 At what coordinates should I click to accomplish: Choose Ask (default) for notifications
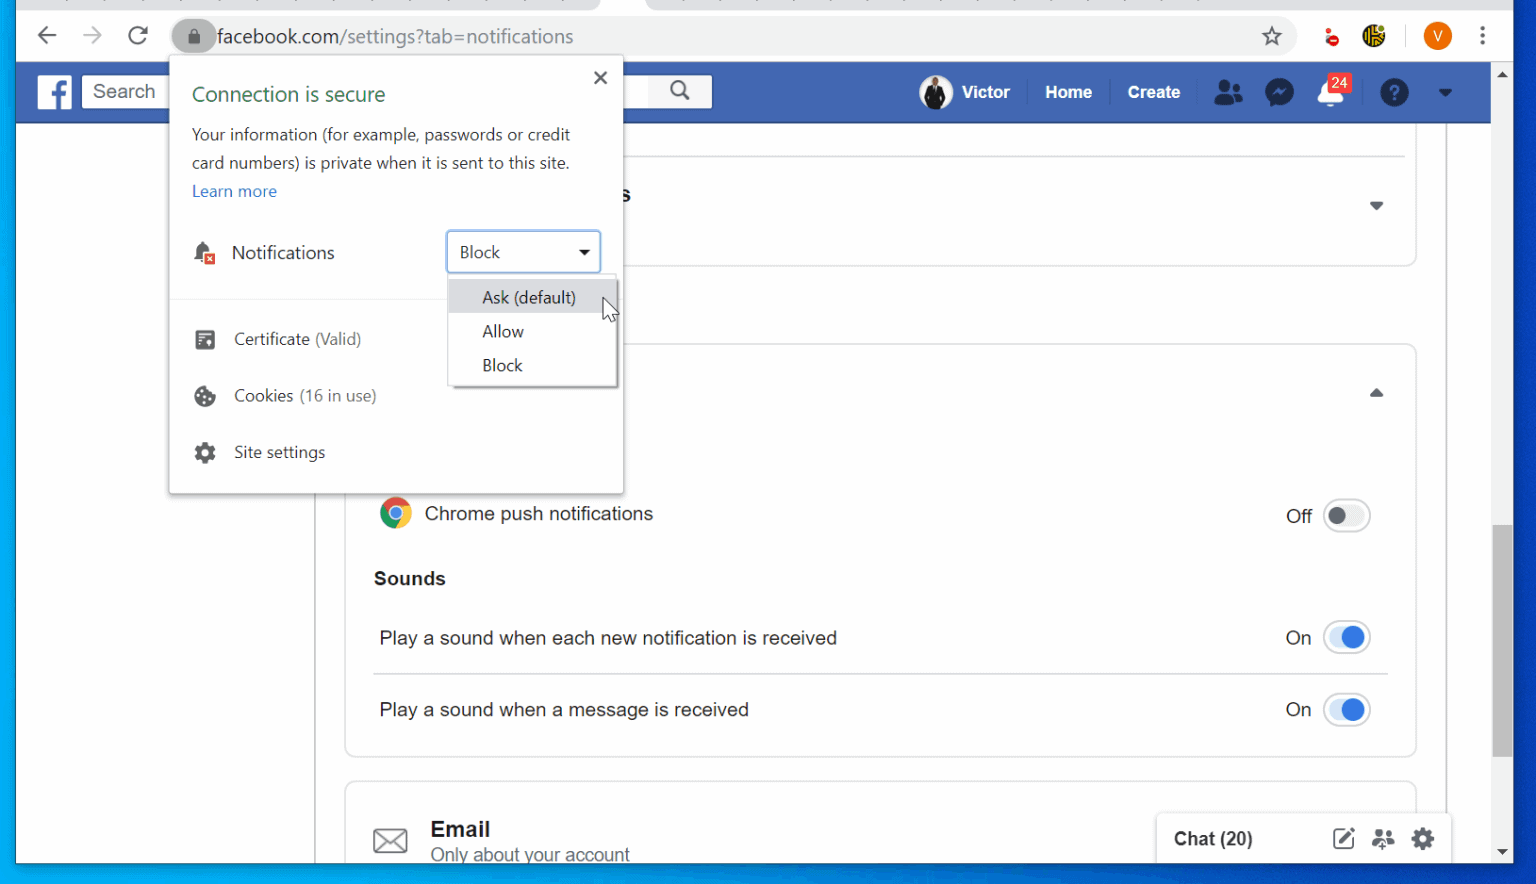529,297
